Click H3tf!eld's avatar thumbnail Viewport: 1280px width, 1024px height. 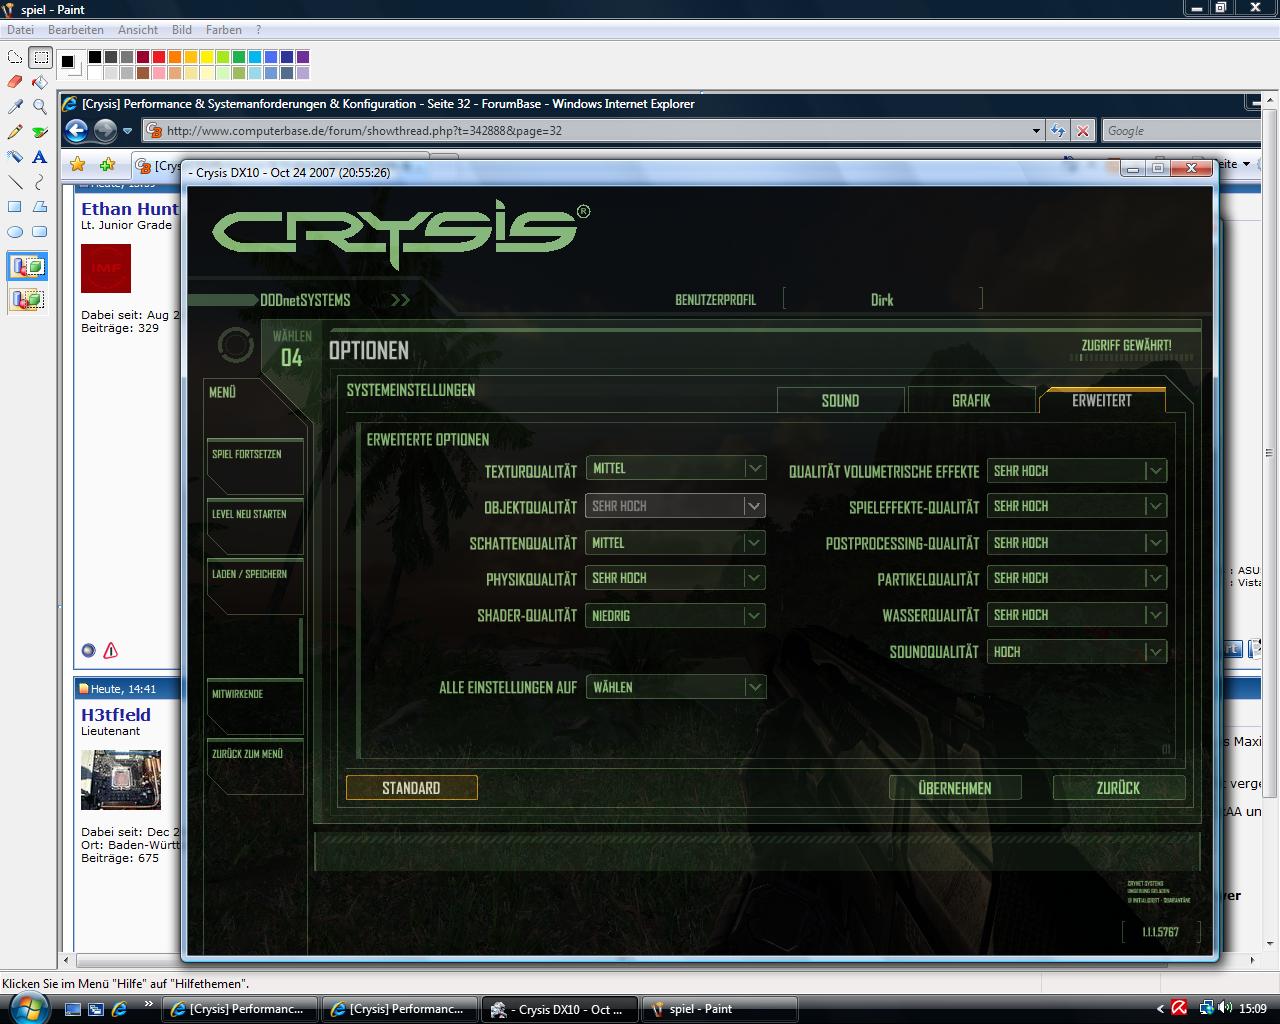click(x=121, y=780)
